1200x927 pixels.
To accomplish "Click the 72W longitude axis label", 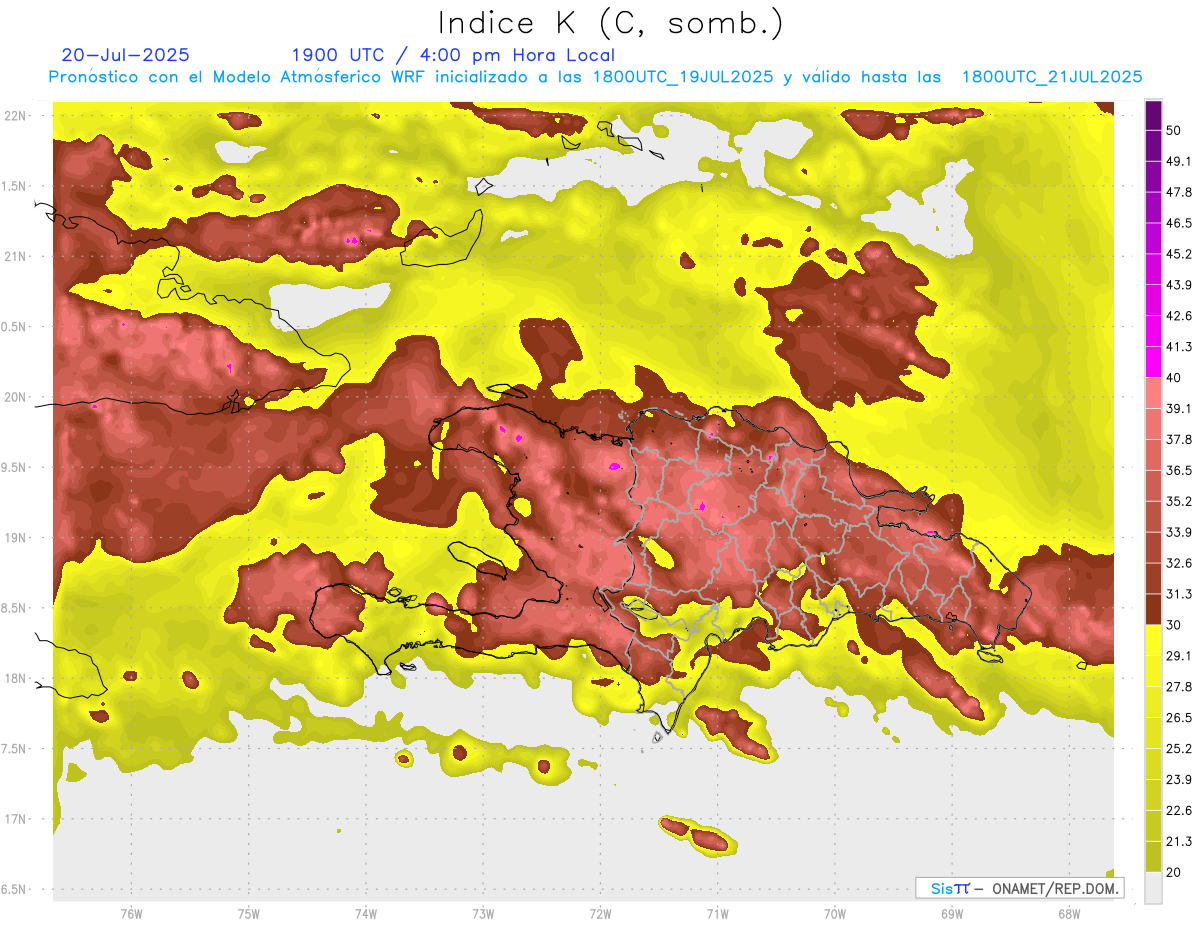I will [x=600, y=913].
